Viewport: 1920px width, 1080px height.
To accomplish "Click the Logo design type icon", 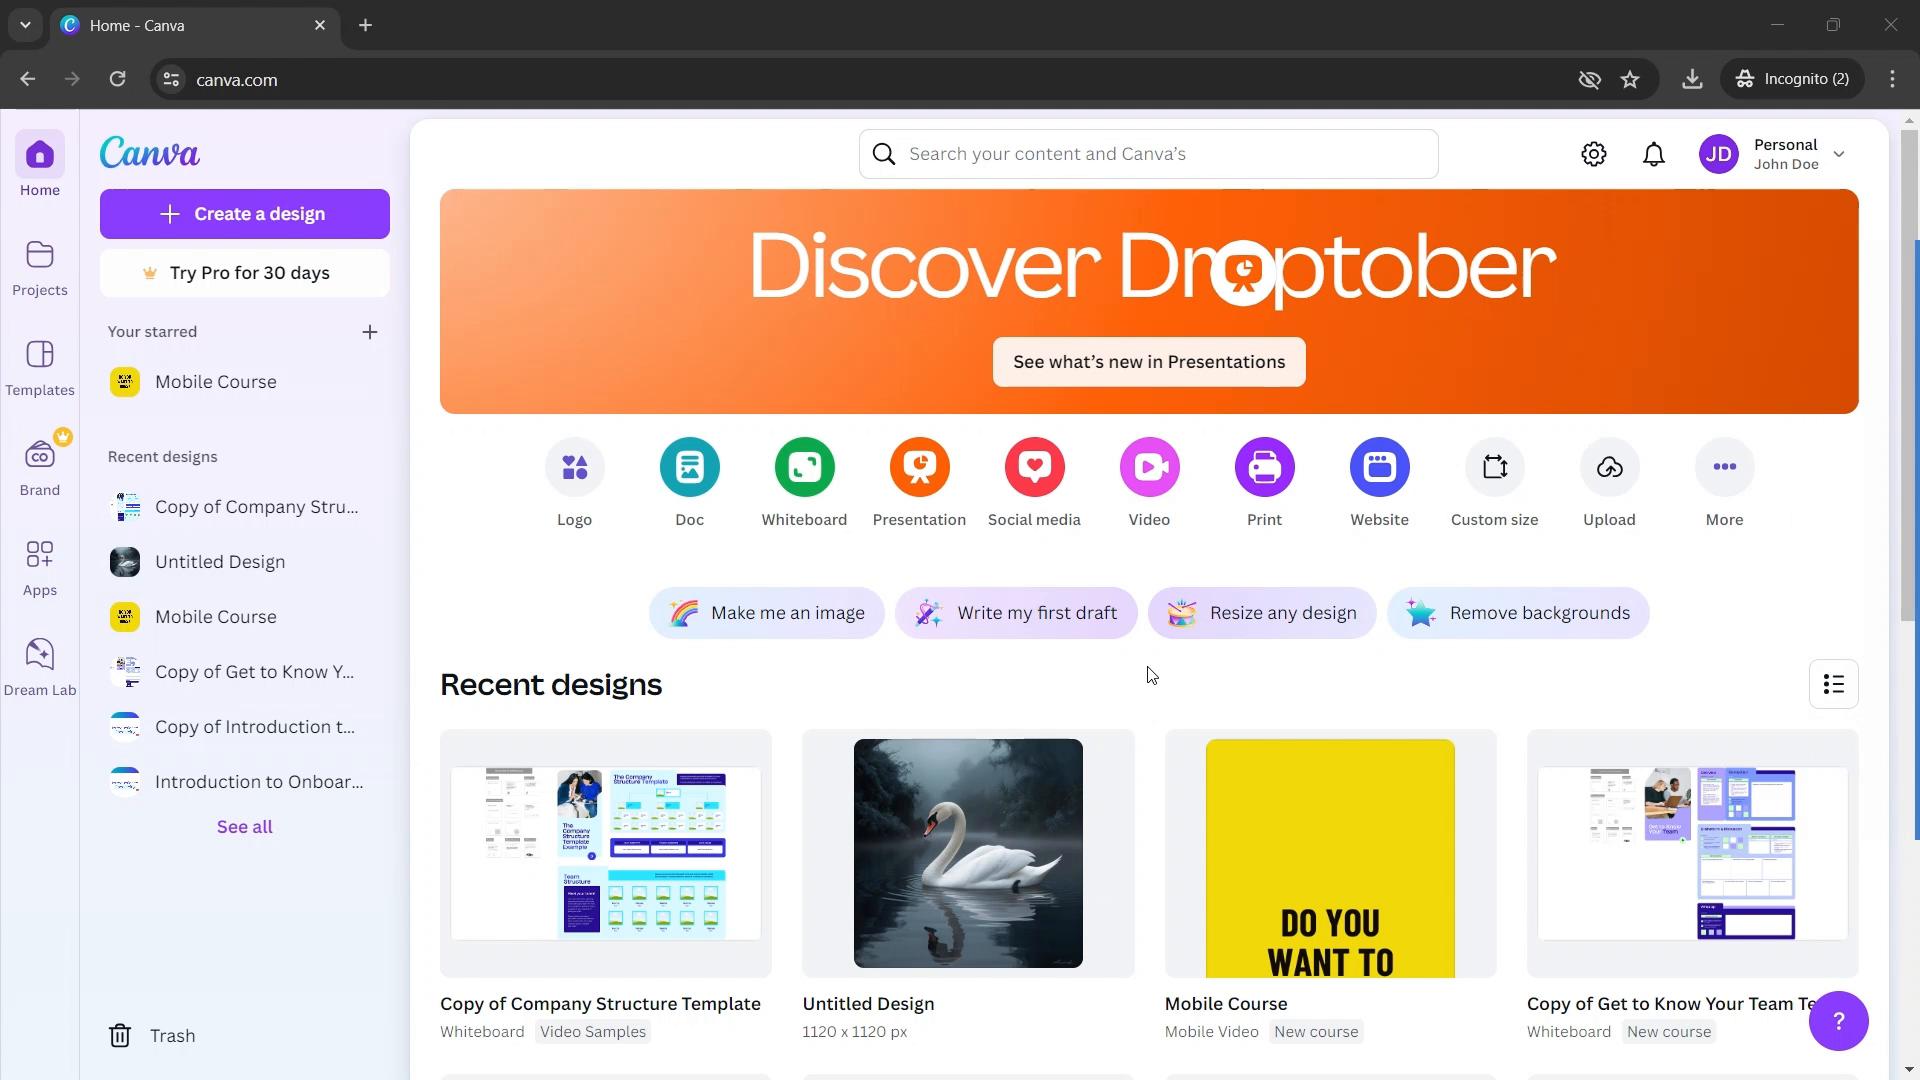I will [575, 467].
